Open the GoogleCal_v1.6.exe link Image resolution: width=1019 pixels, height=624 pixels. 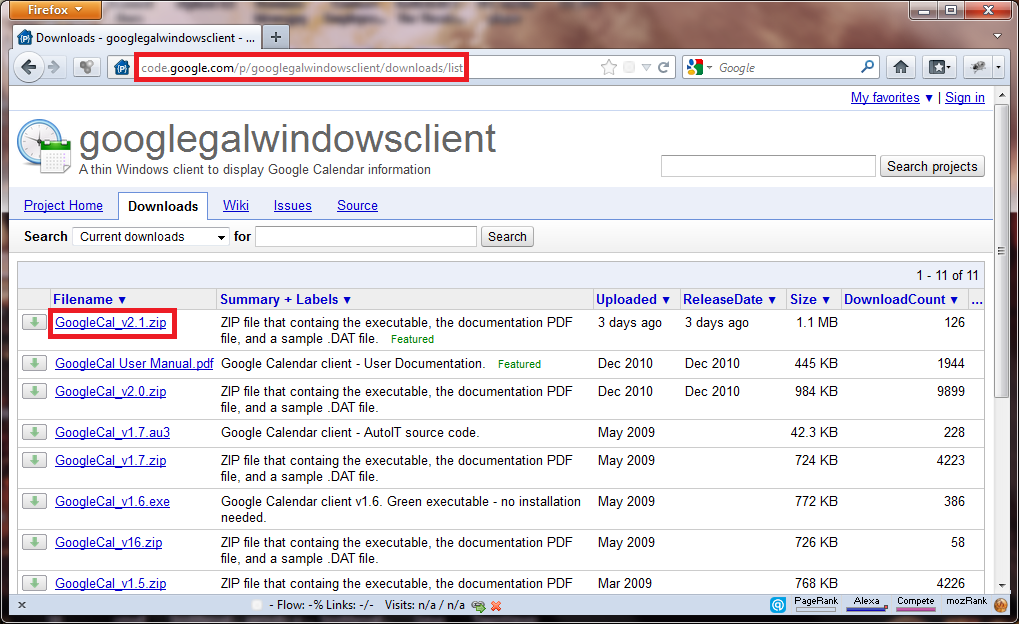coord(112,501)
